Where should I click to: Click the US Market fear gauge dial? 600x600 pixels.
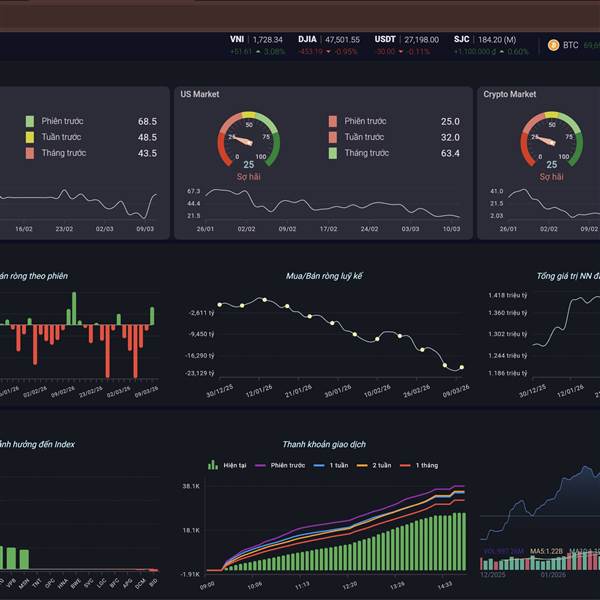pyautogui.click(x=249, y=140)
